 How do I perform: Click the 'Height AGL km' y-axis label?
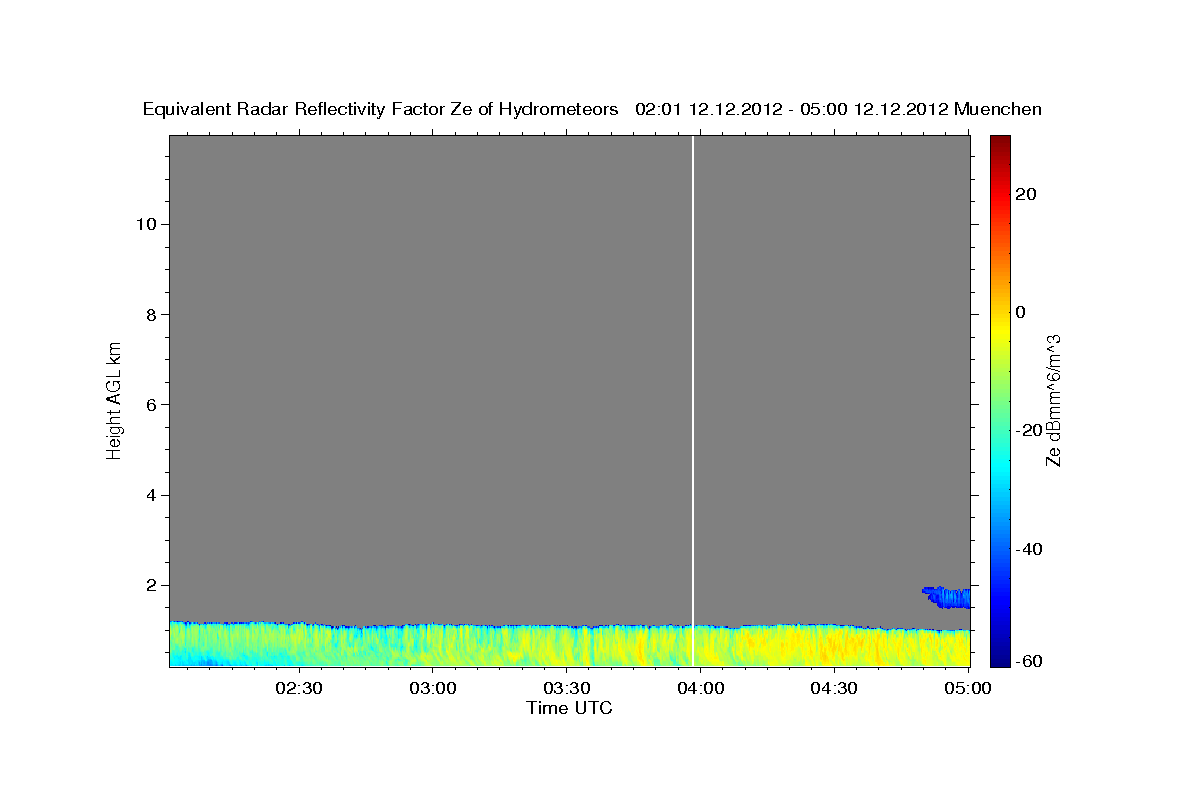114,400
